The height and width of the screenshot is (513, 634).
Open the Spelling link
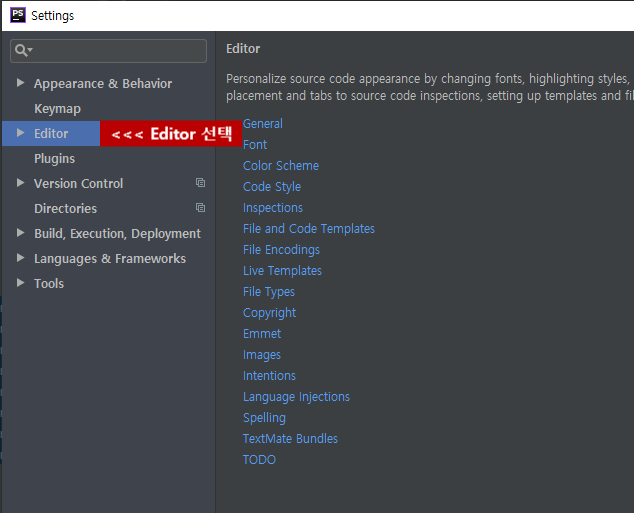[264, 418]
